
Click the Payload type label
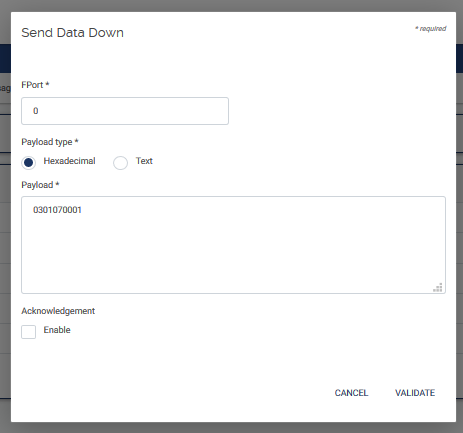click(50, 142)
